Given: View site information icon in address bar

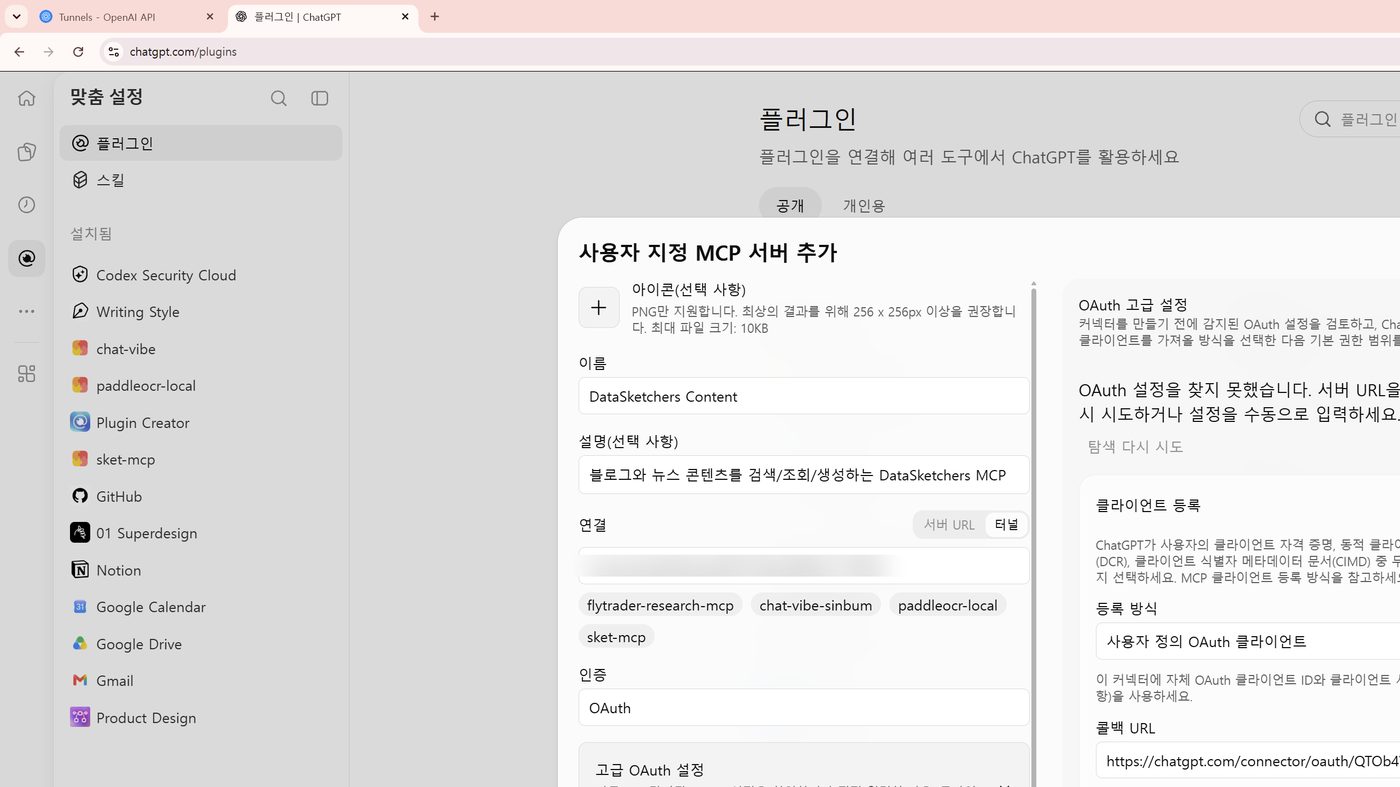Looking at the screenshot, I should [x=113, y=52].
